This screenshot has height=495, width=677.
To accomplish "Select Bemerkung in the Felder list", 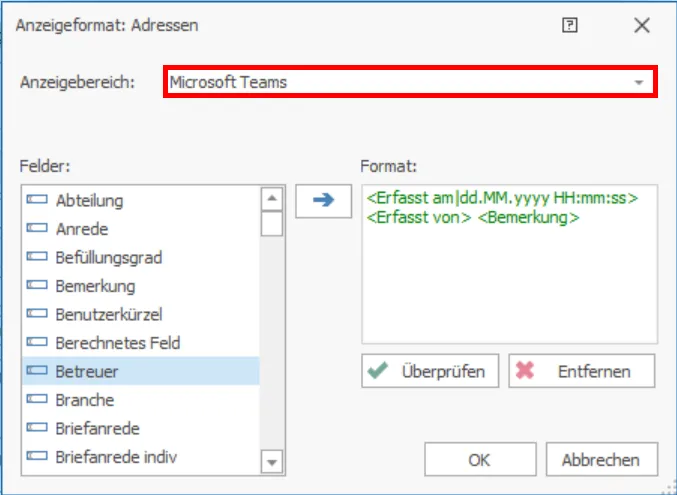I will [x=141, y=286].
